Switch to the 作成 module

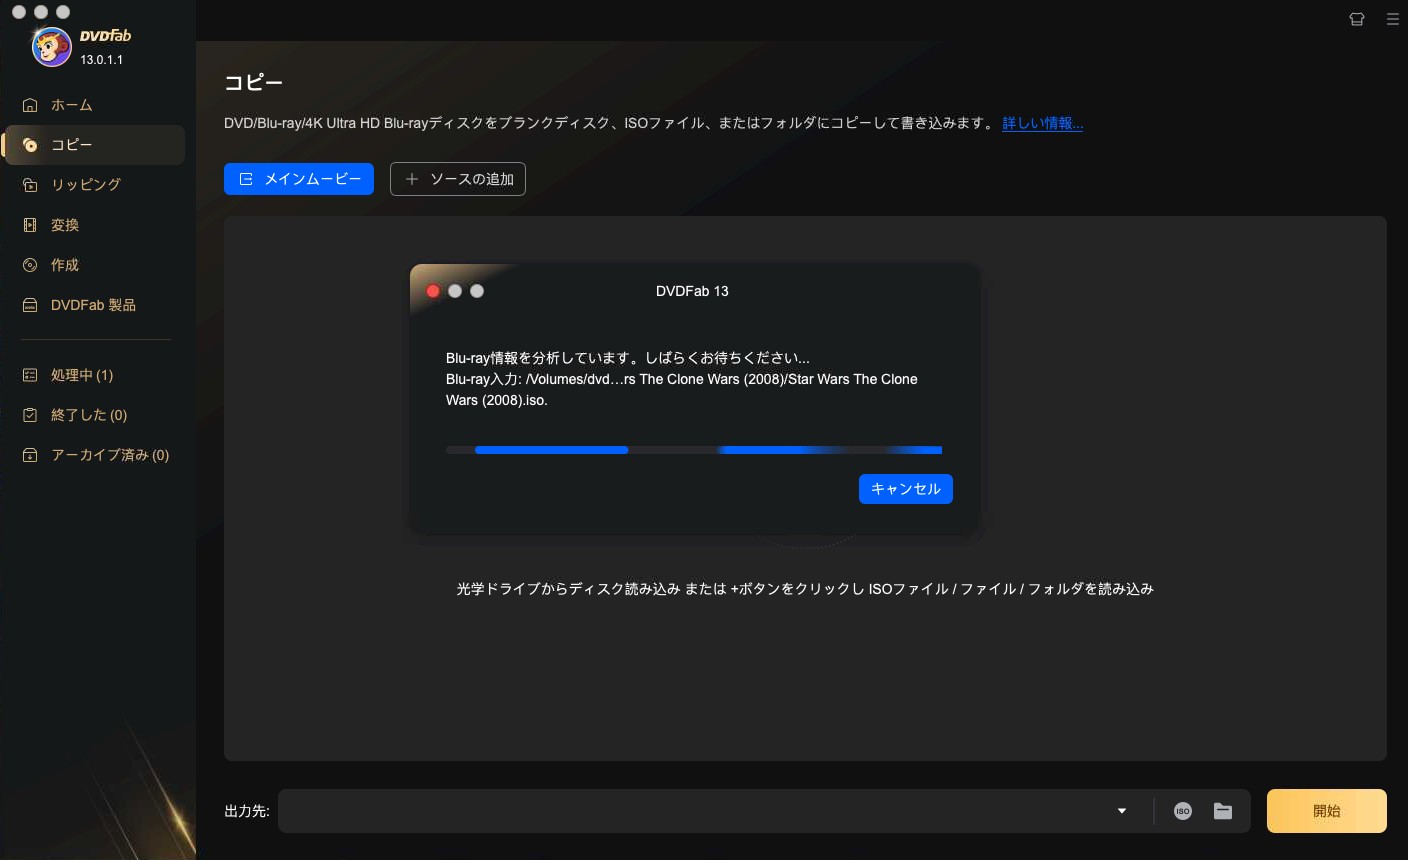(x=95, y=265)
